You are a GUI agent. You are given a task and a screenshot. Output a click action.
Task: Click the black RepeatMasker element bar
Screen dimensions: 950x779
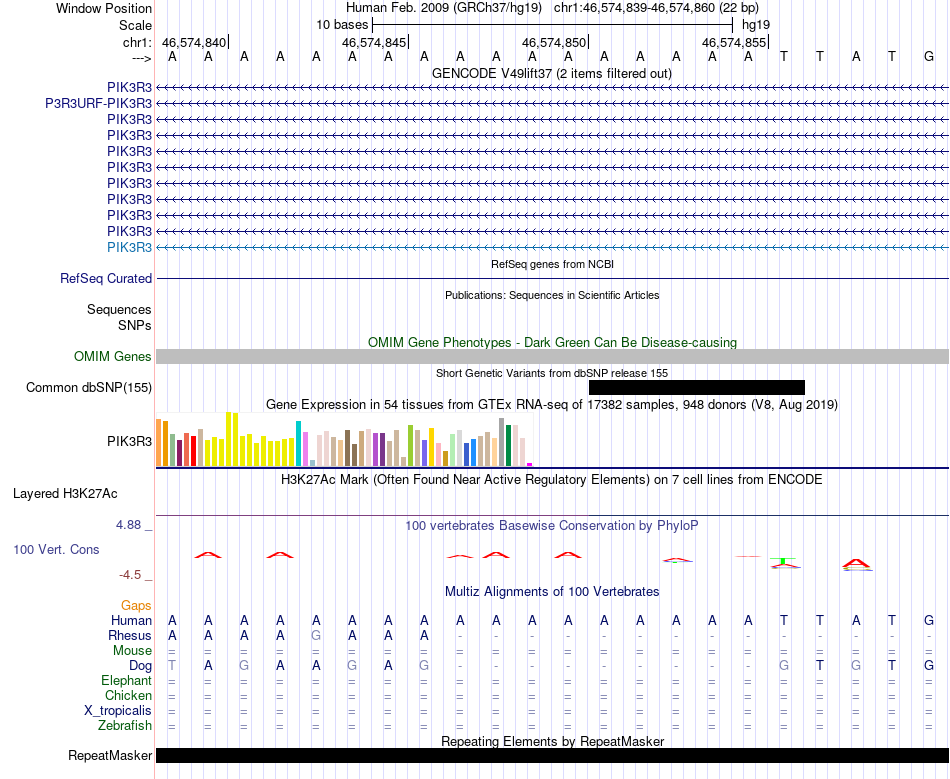(553, 755)
